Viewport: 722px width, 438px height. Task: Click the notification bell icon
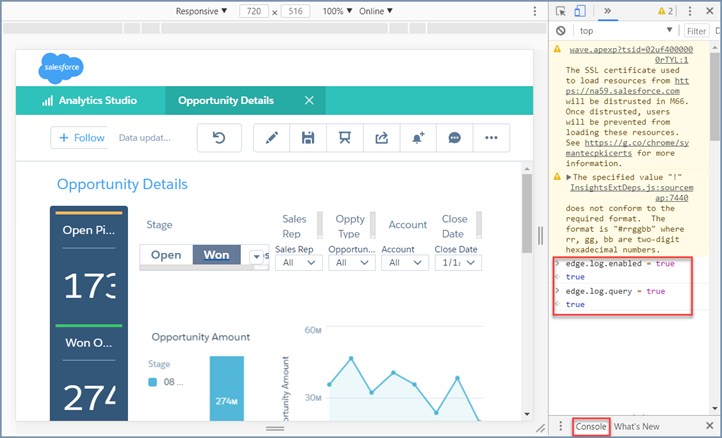(418, 138)
